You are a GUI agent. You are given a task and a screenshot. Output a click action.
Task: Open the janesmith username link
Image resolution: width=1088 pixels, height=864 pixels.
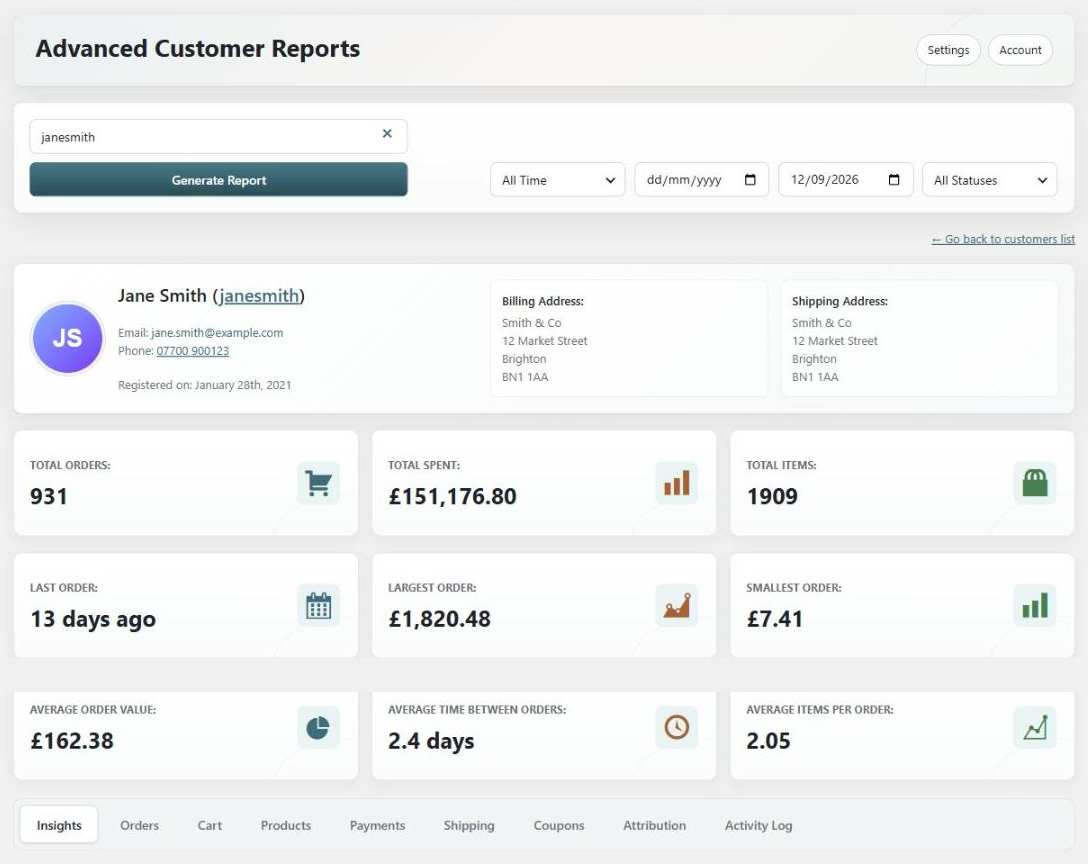click(258, 296)
